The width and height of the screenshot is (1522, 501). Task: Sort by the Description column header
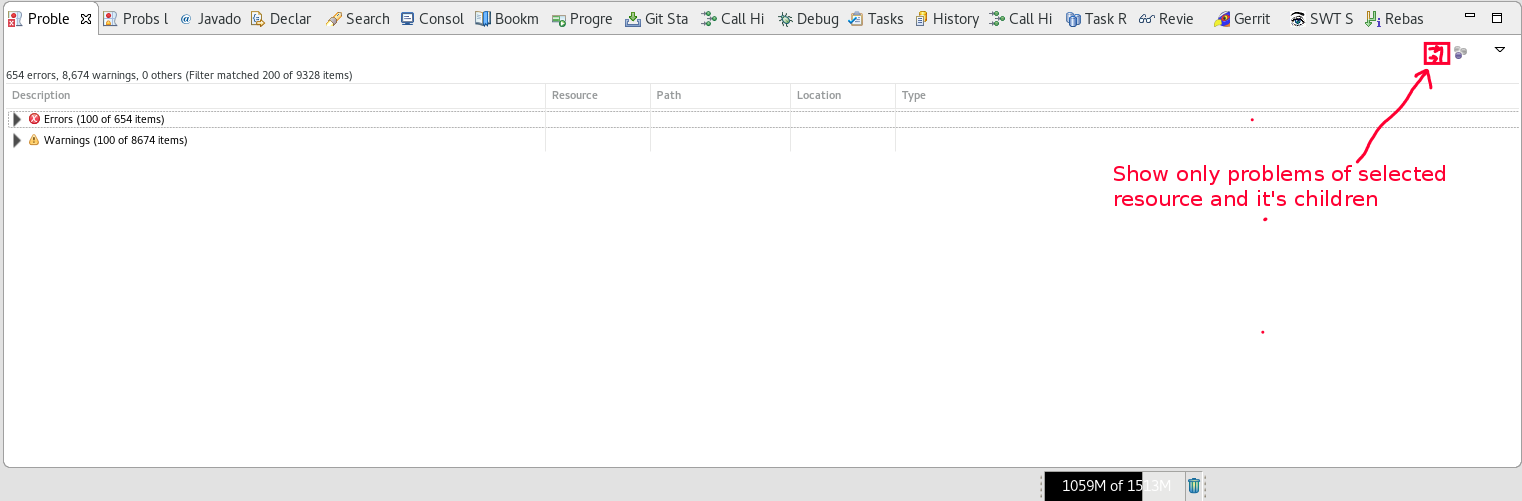pos(276,95)
